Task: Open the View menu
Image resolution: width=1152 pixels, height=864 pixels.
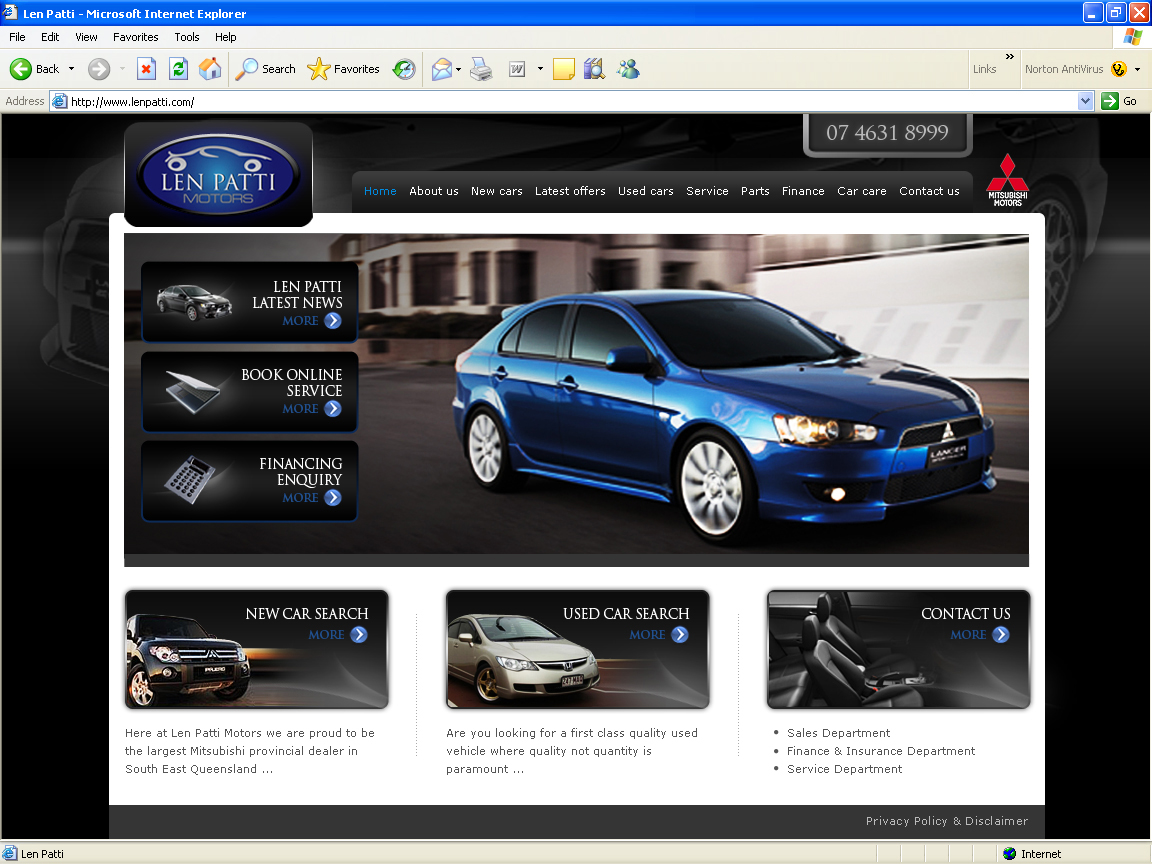Action: [86, 37]
